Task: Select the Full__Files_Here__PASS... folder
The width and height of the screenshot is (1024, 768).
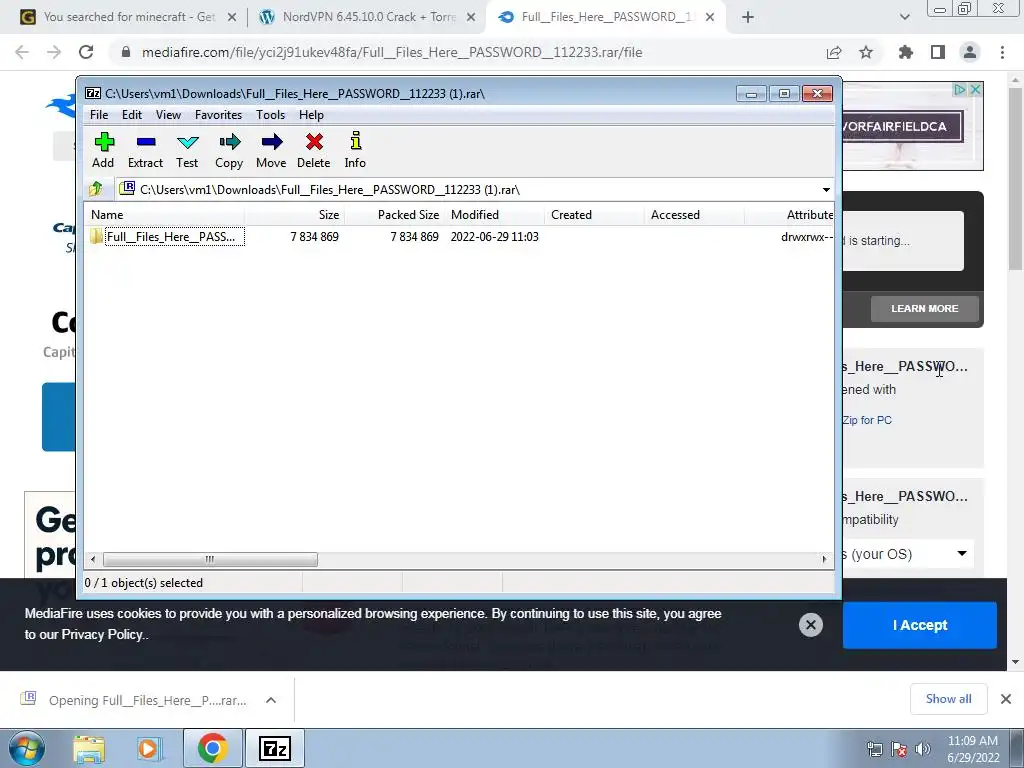Action: pyautogui.click(x=167, y=236)
